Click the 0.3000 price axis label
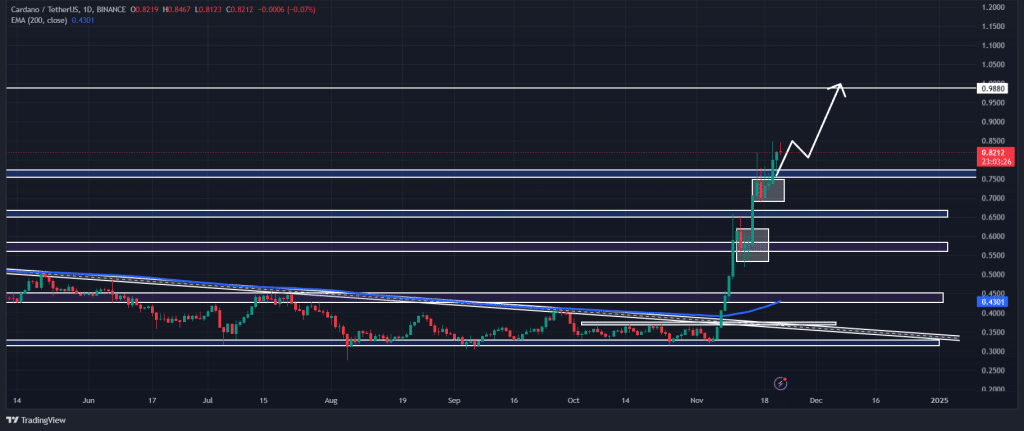Image resolution: width=1024 pixels, height=431 pixels. 991,351
